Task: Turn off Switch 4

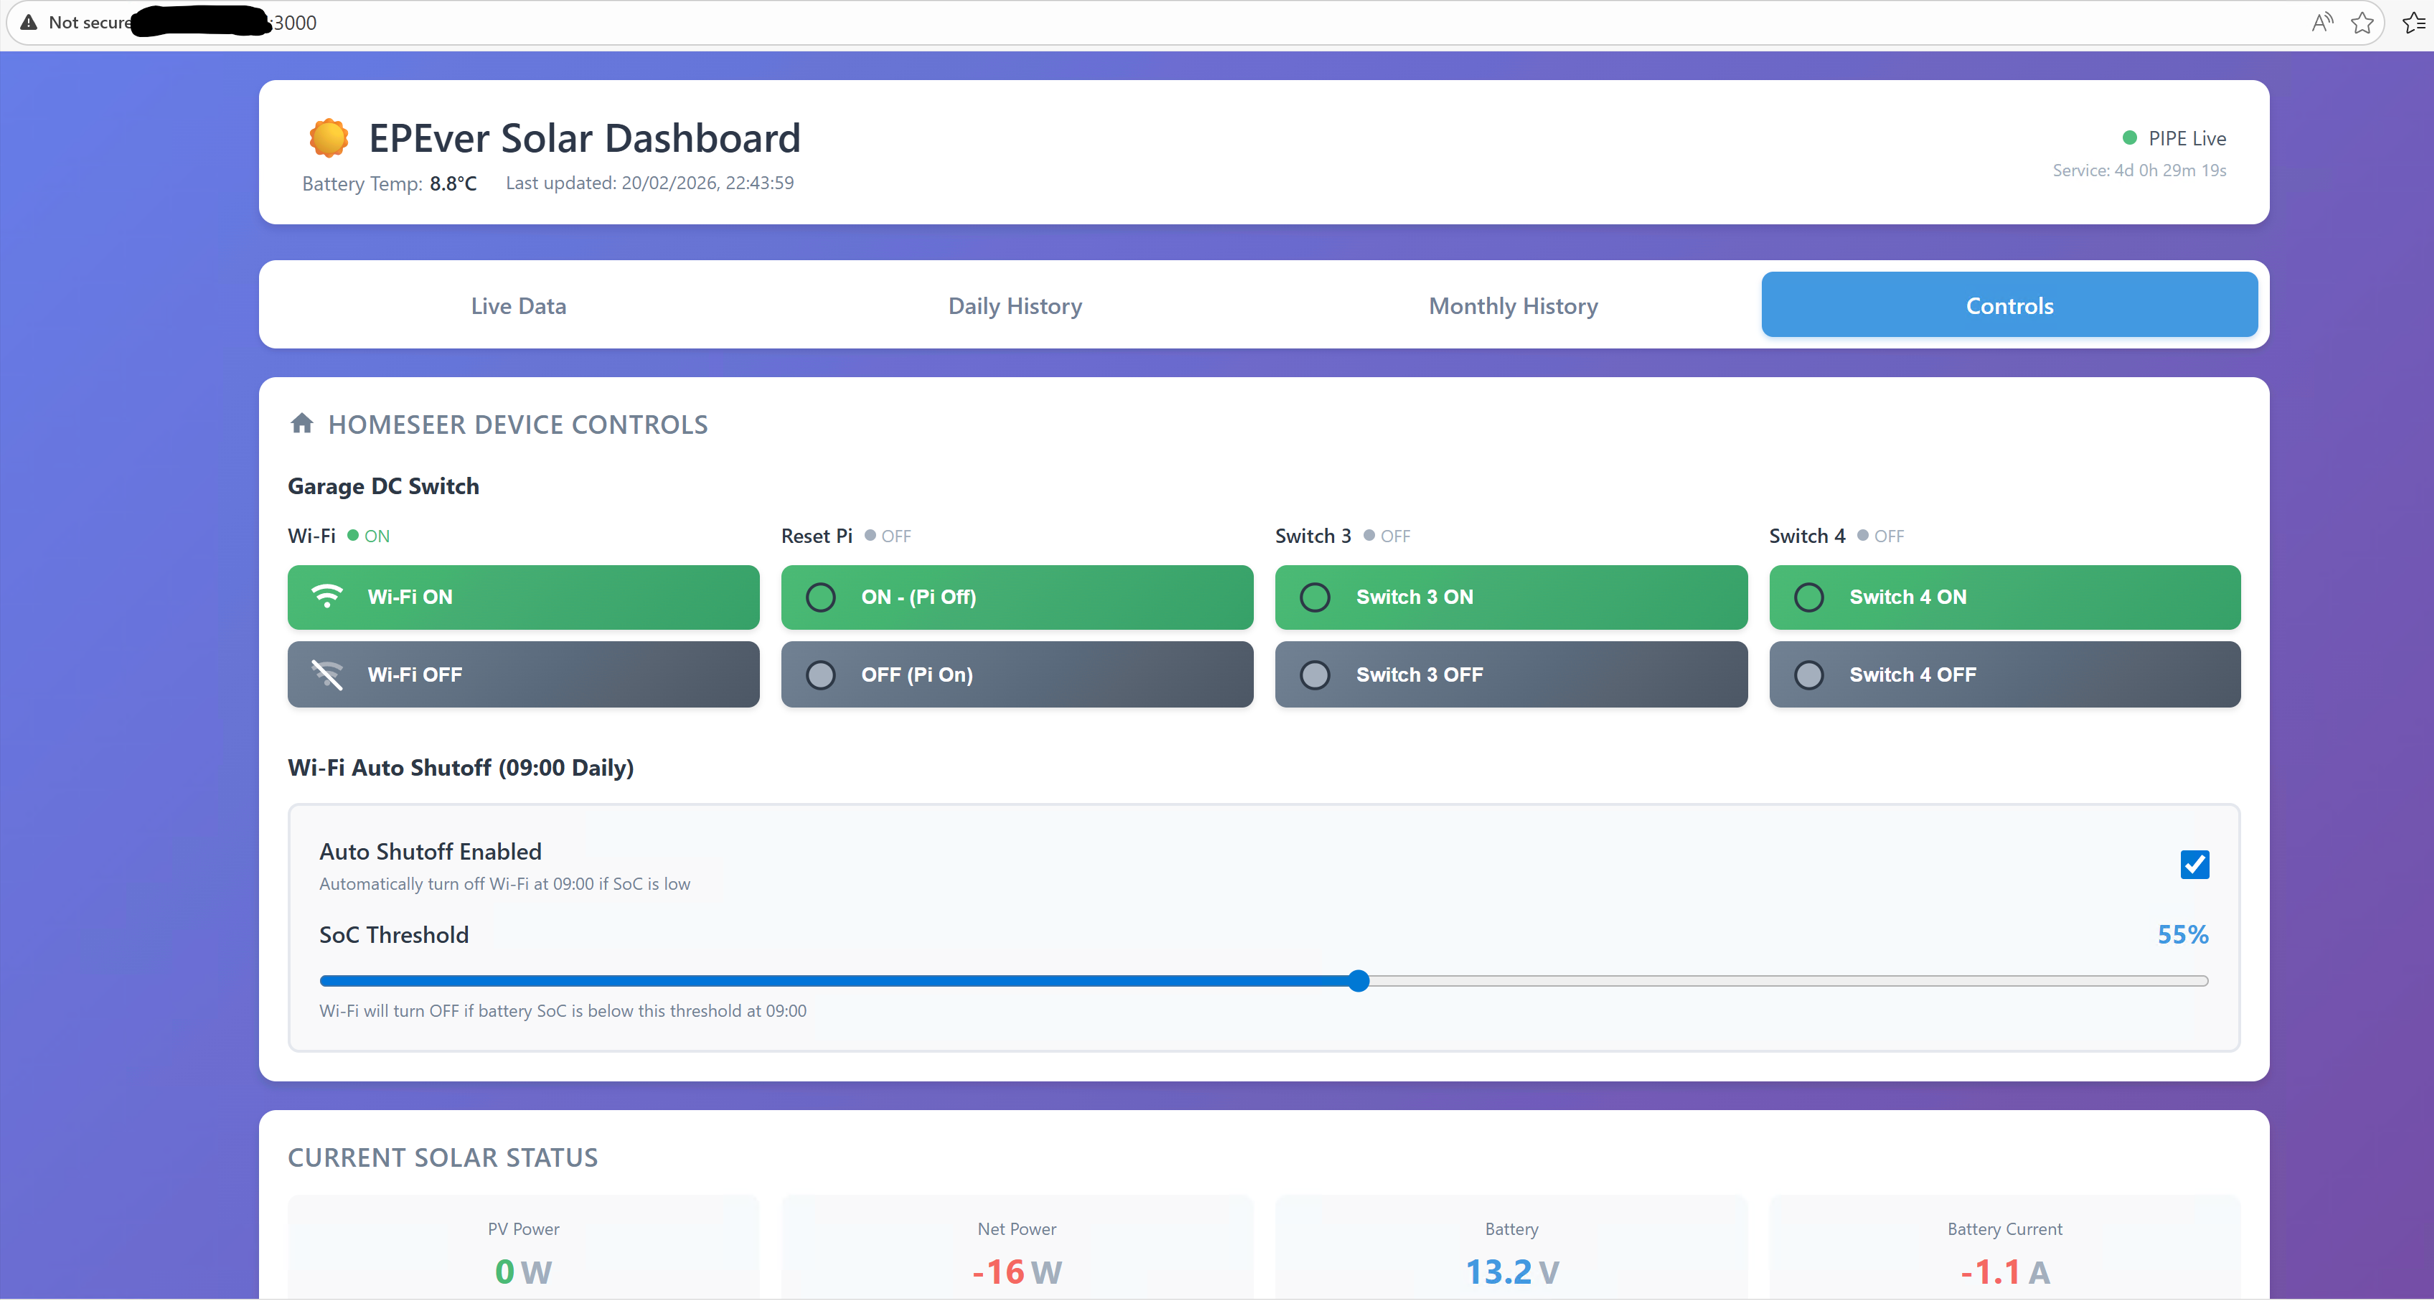Action: pos(2004,675)
